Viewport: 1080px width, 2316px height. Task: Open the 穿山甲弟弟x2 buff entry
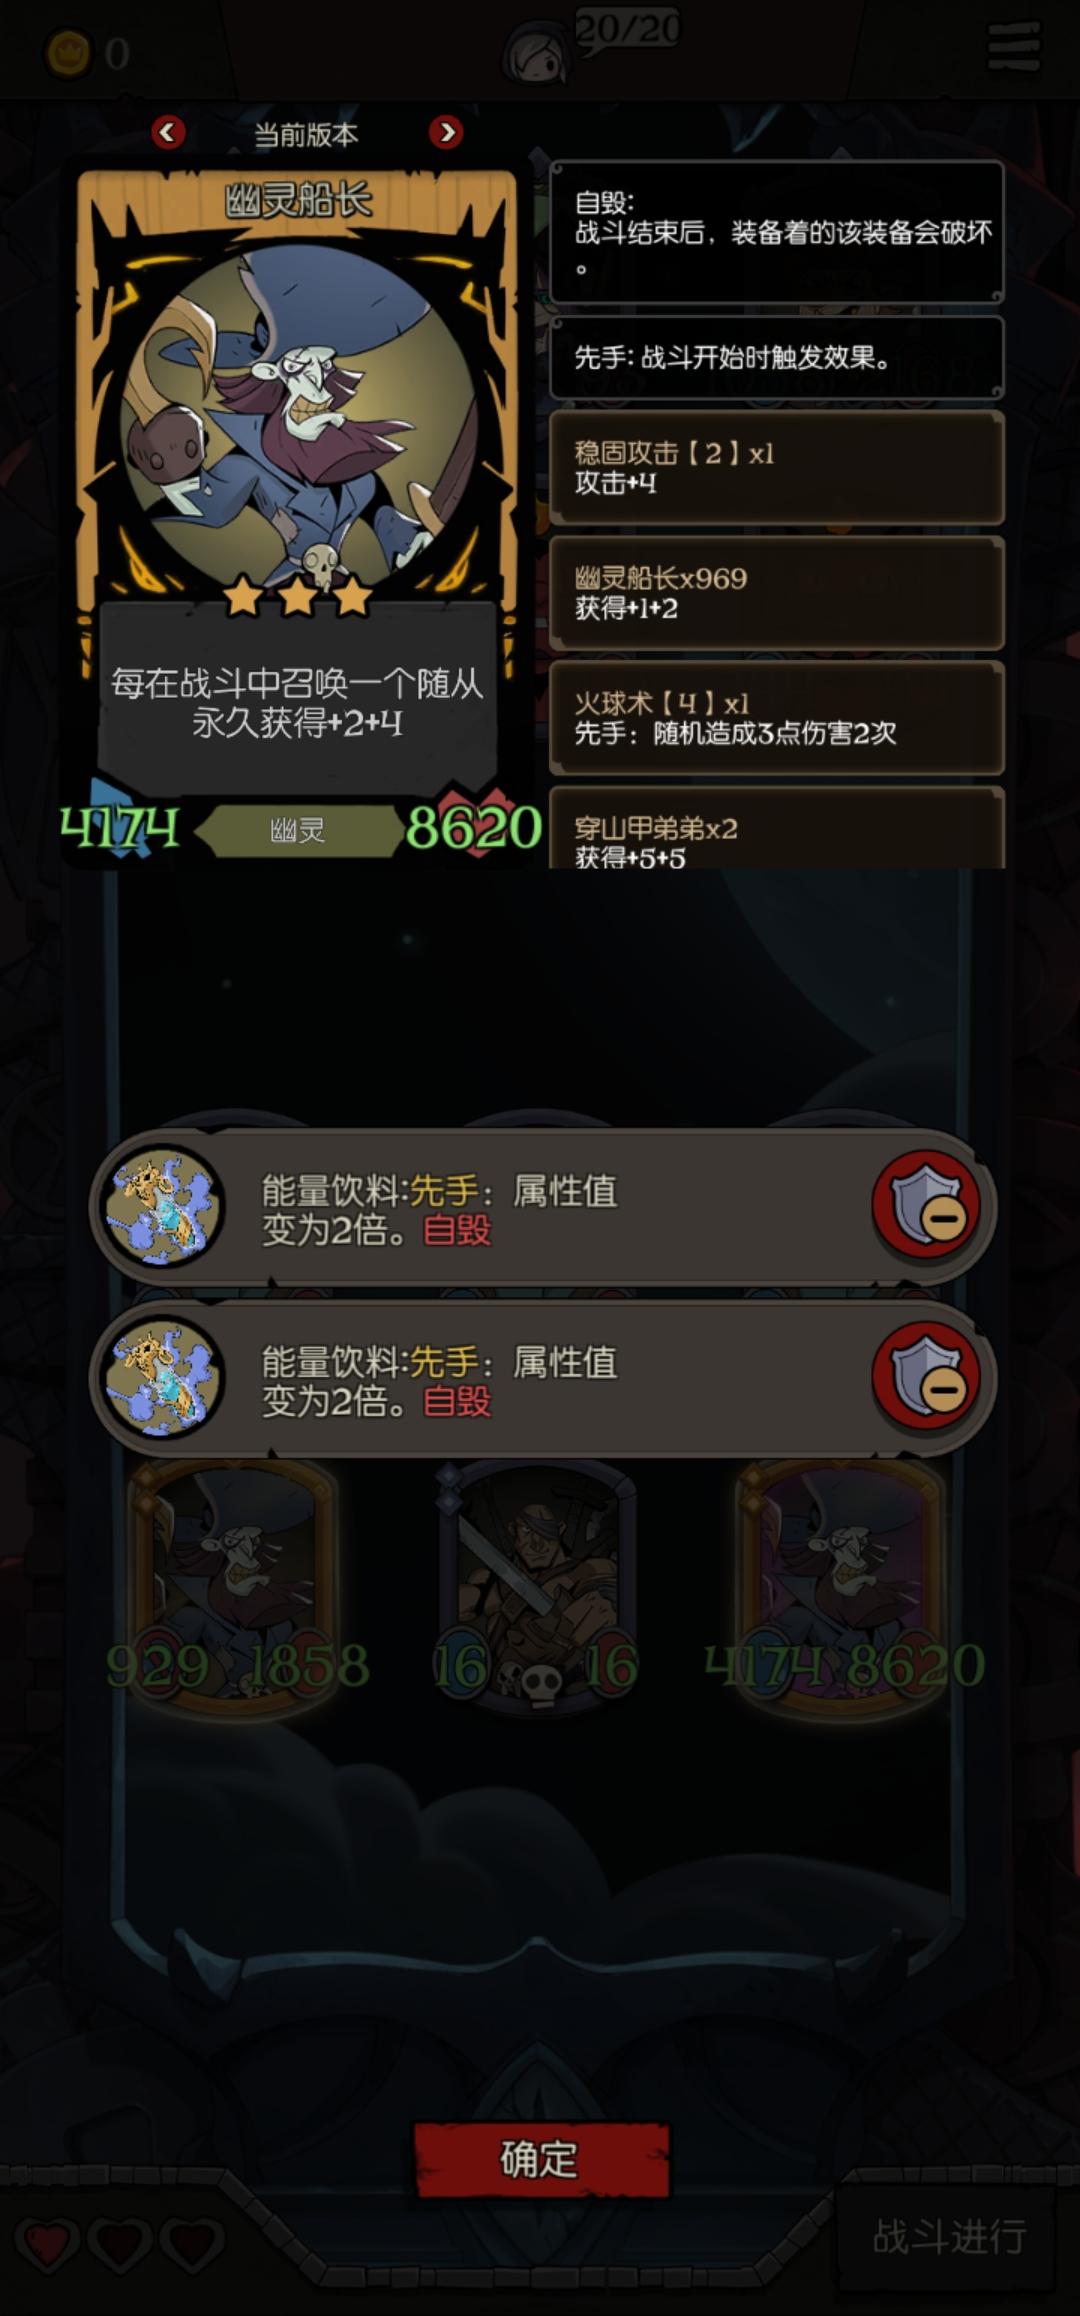point(776,828)
